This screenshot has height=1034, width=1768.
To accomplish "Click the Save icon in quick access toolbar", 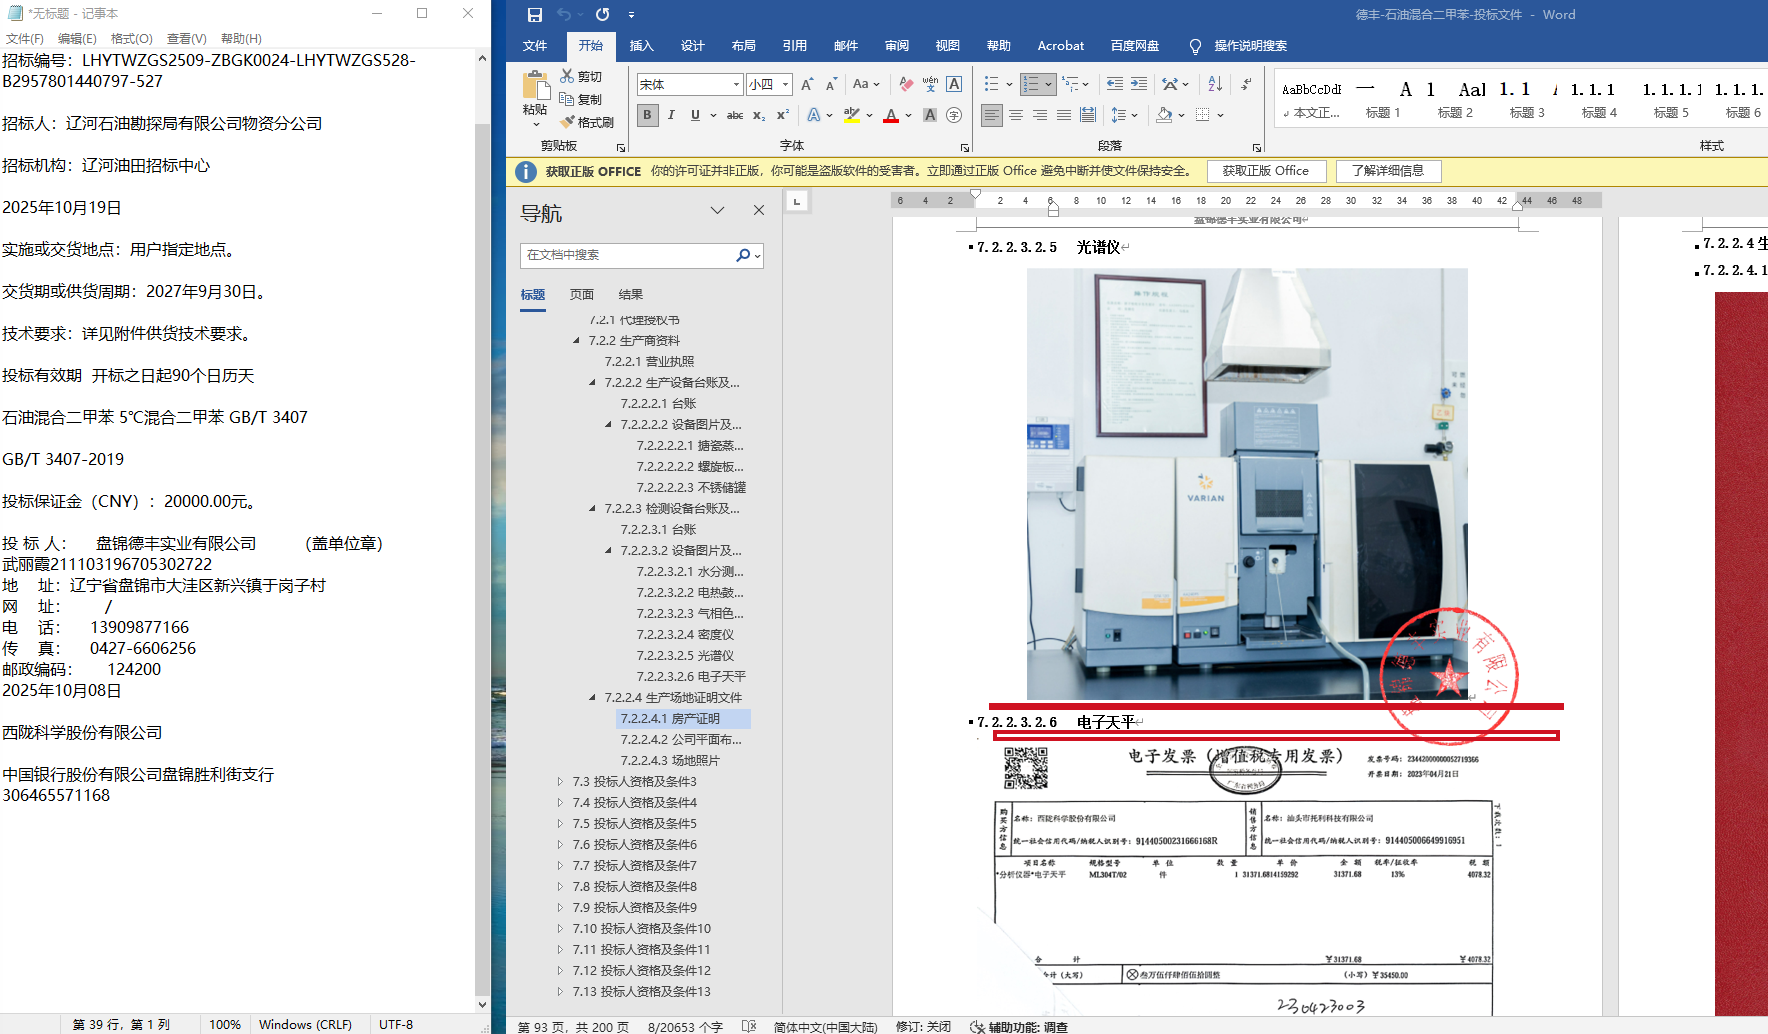I will [535, 15].
